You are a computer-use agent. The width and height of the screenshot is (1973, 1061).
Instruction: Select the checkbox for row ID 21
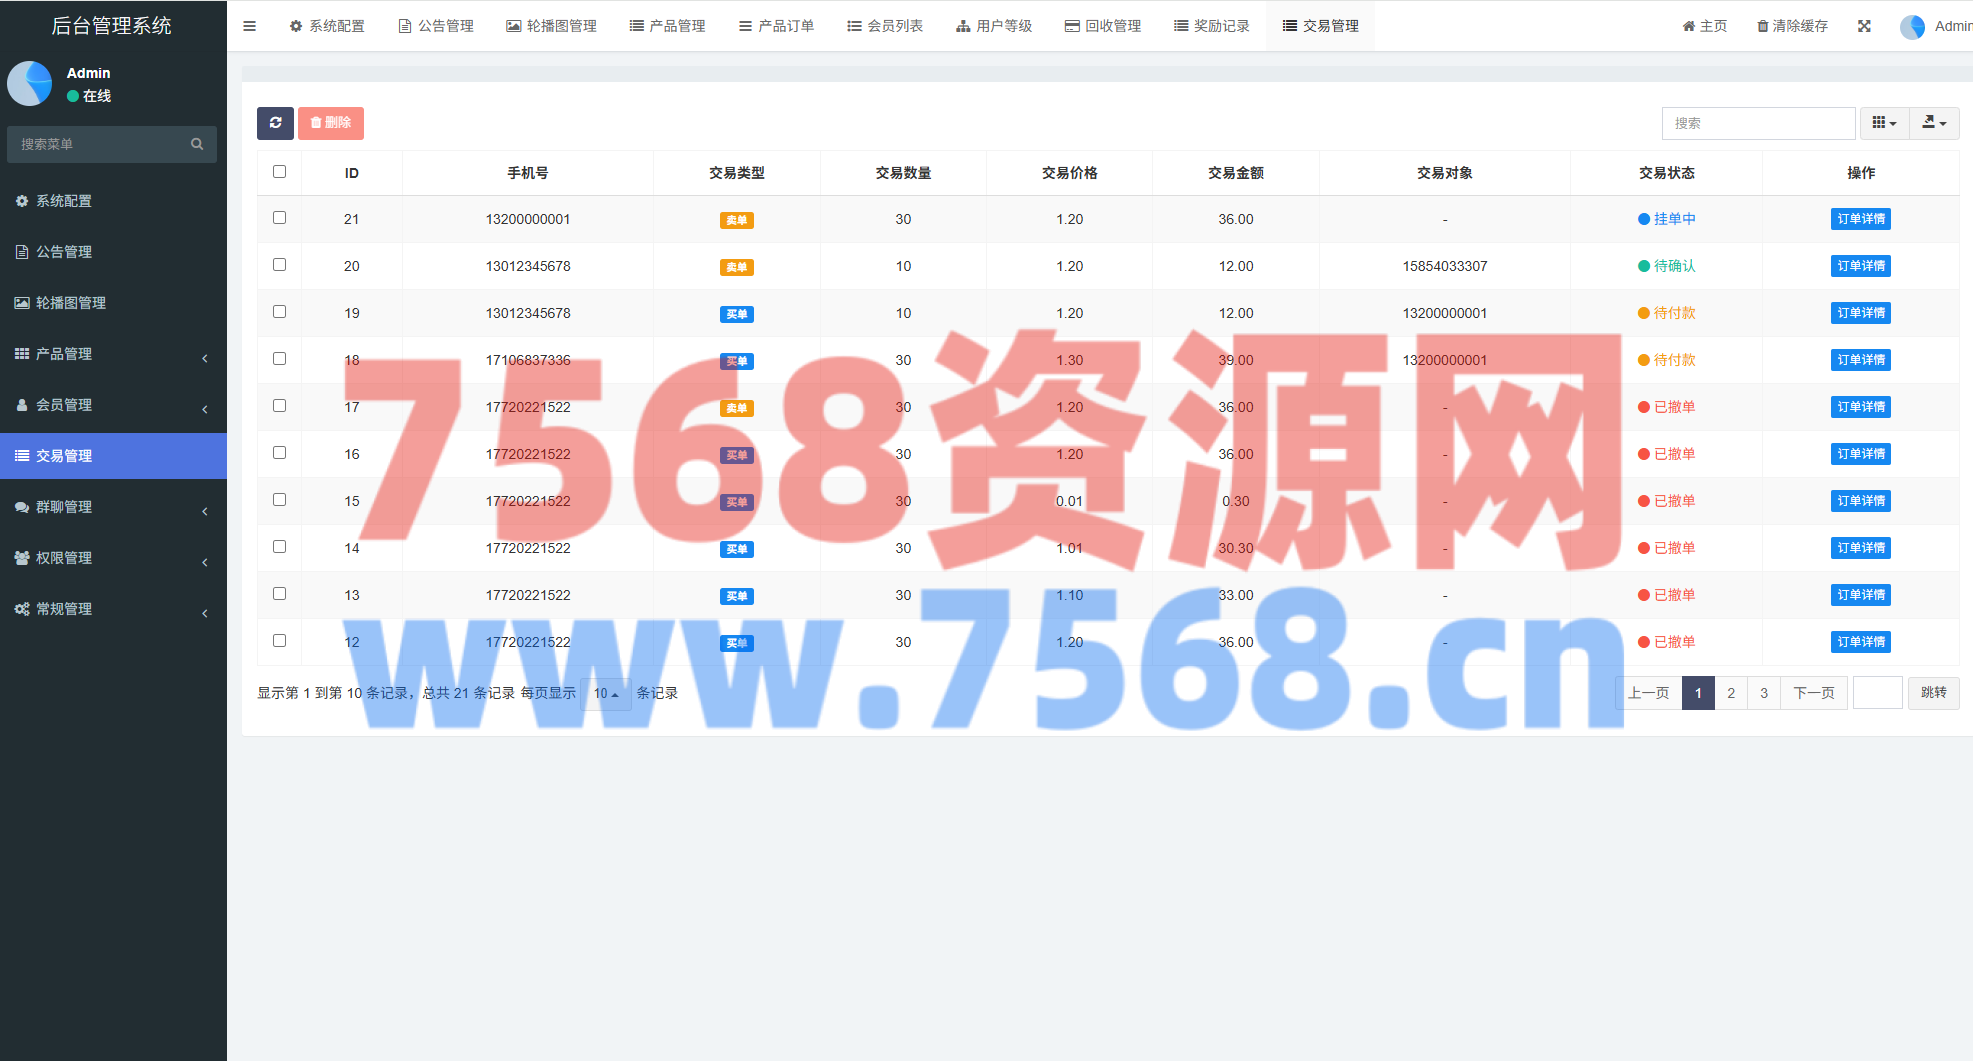point(280,218)
